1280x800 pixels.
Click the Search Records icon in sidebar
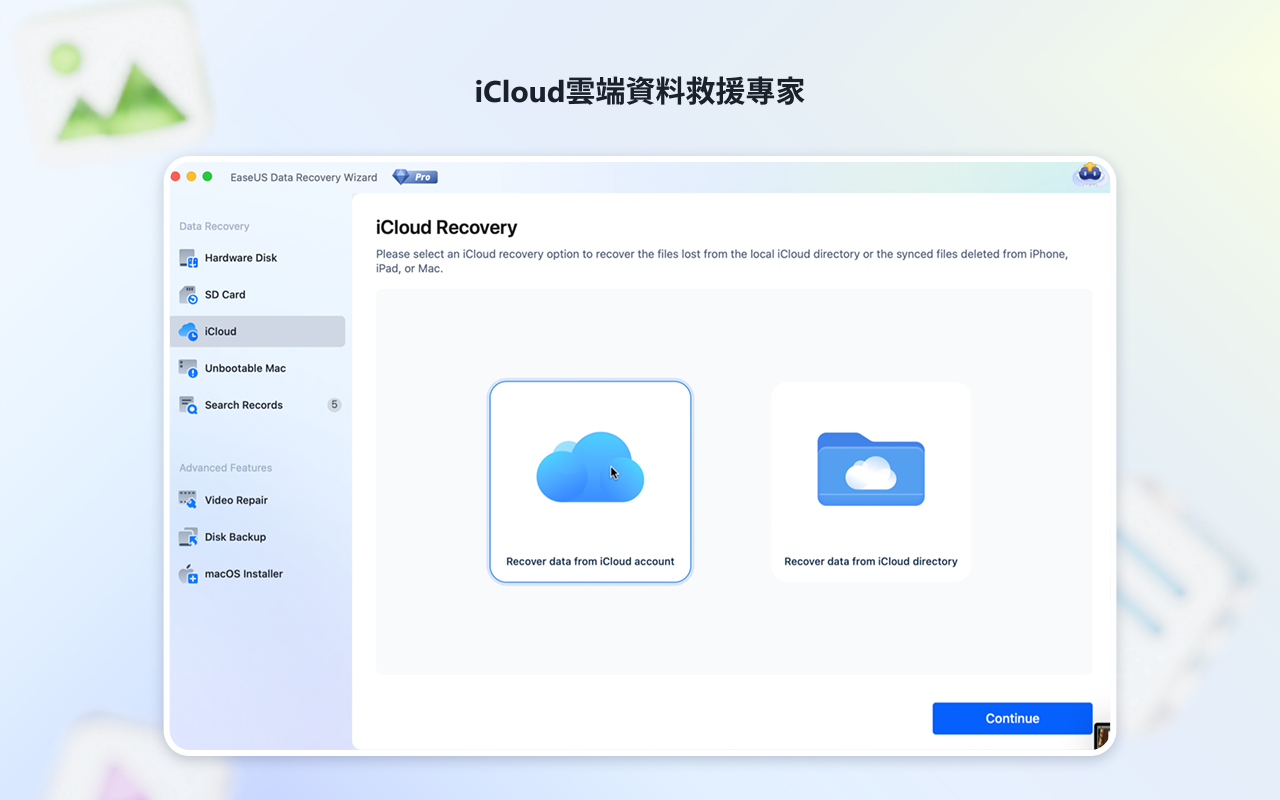pos(188,405)
